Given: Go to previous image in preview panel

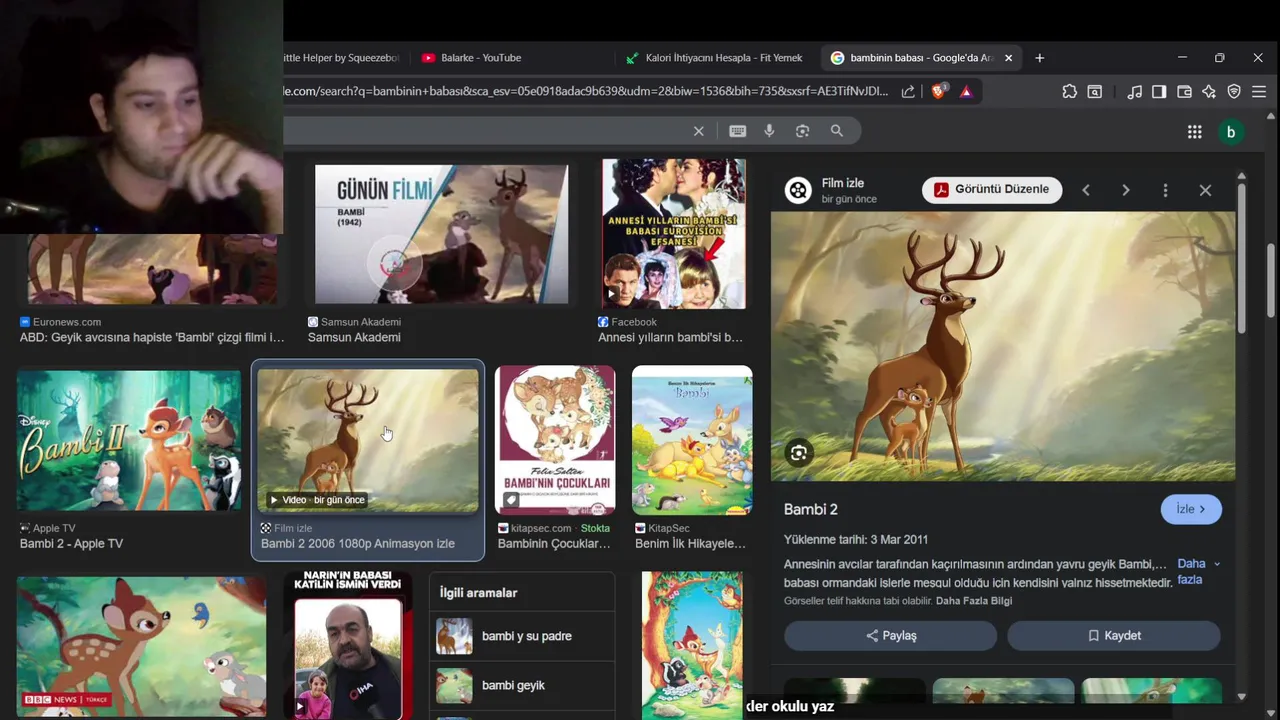Looking at the screenshot, I should (x=1086, y=190).
